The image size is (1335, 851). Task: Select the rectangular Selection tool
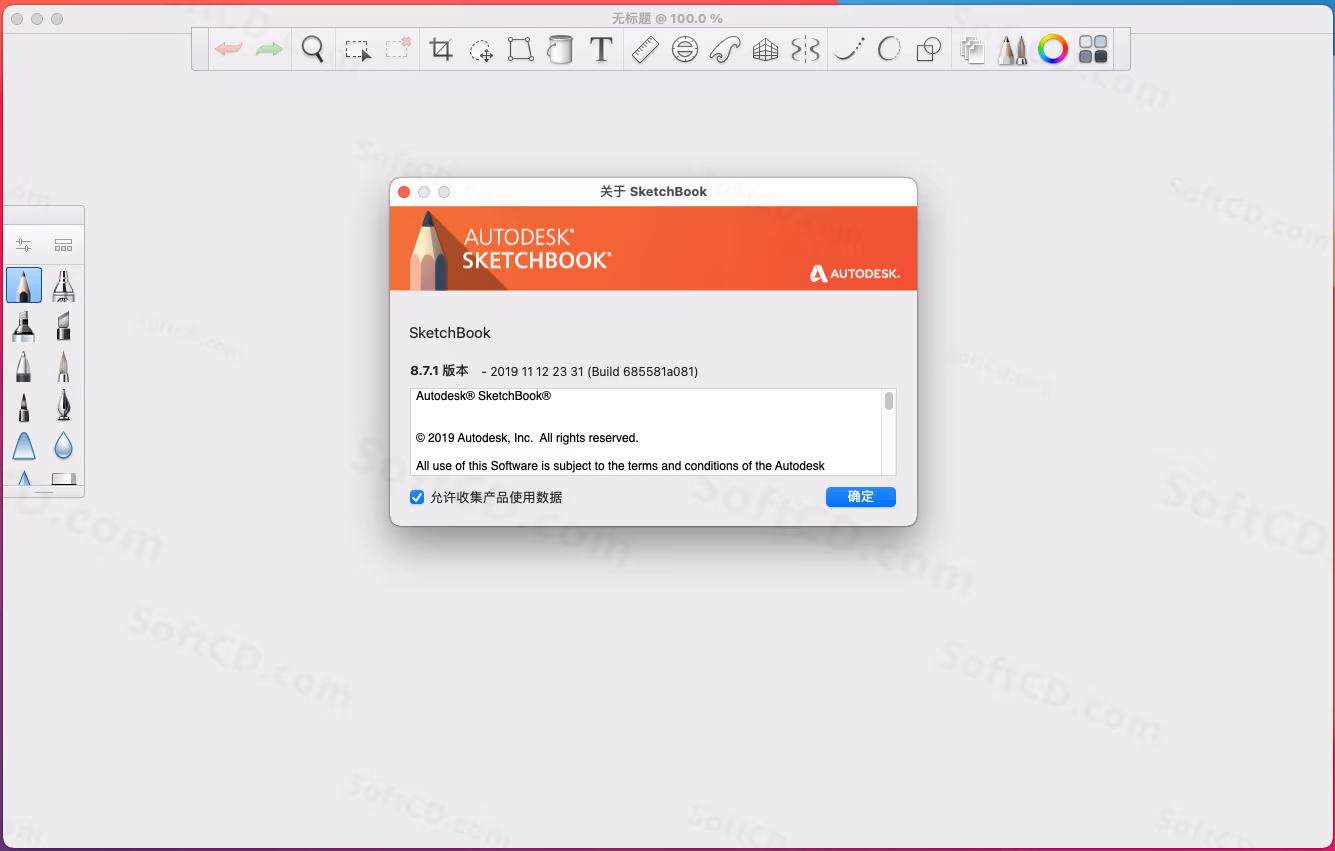pos(357,49)
